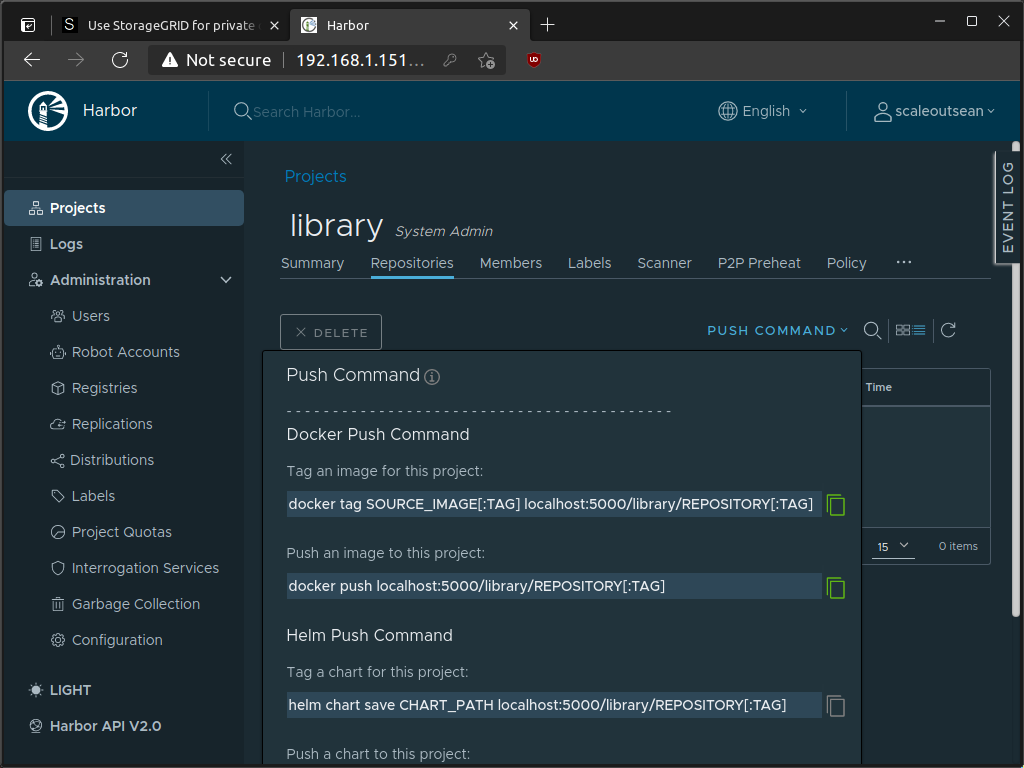This screenshot has width=1024, height=768.
Task: Switch to the Repositories tab
Action: [x=412, y=263]
